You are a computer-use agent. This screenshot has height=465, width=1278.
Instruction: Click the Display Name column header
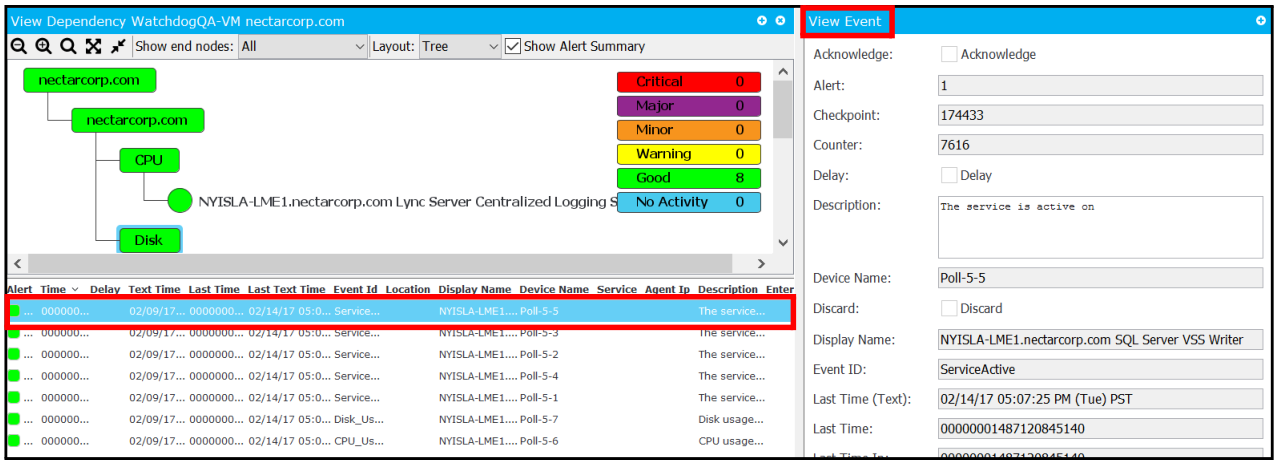pyautogui.click(x=475, y=290)
